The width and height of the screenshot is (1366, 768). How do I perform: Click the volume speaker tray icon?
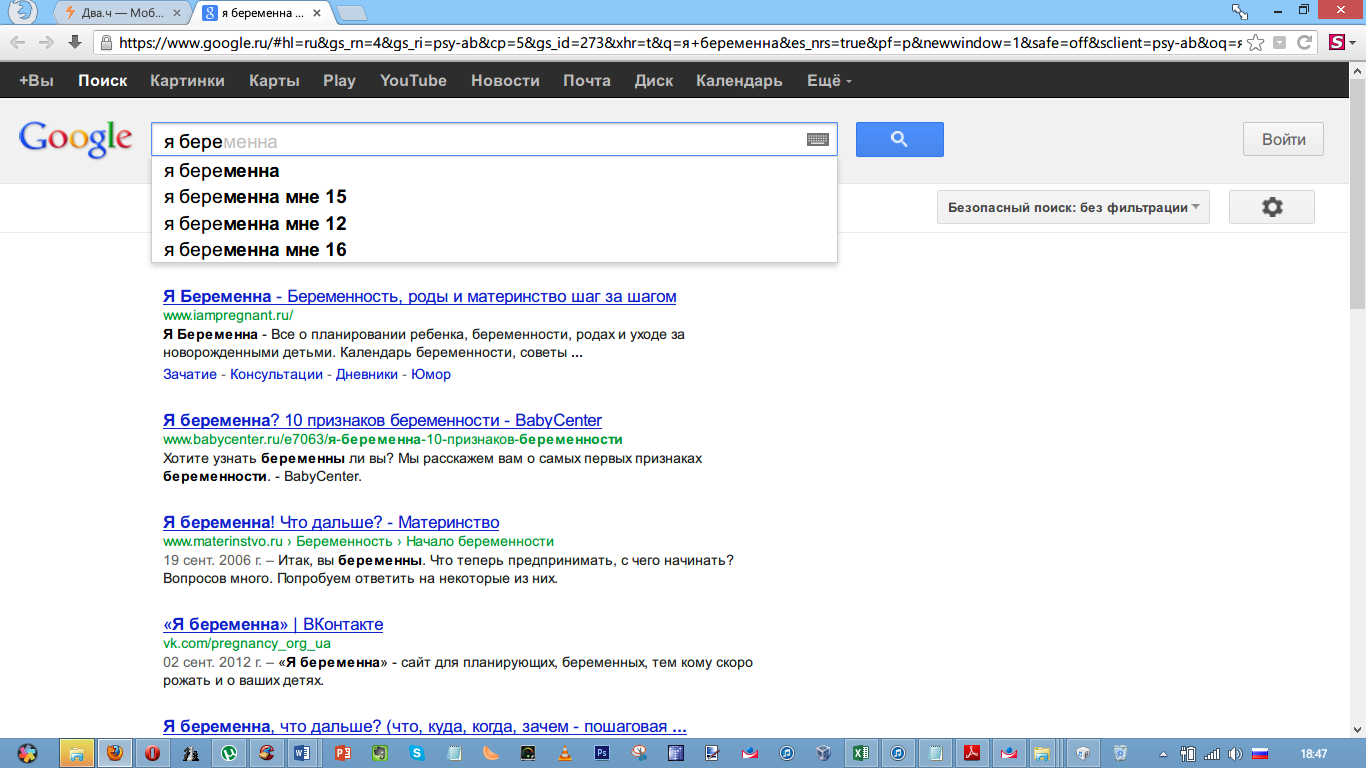click(1235, 753)
